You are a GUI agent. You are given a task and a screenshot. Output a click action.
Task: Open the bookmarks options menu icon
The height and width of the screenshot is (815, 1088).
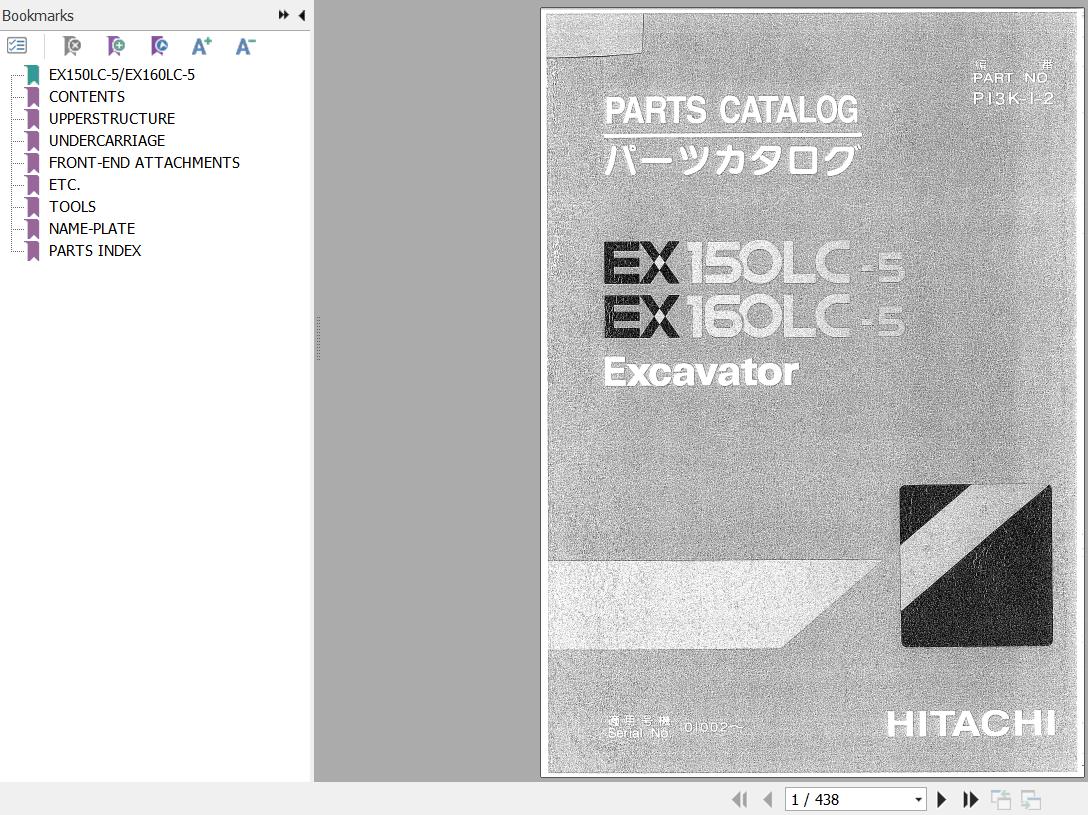click(17, 46)
